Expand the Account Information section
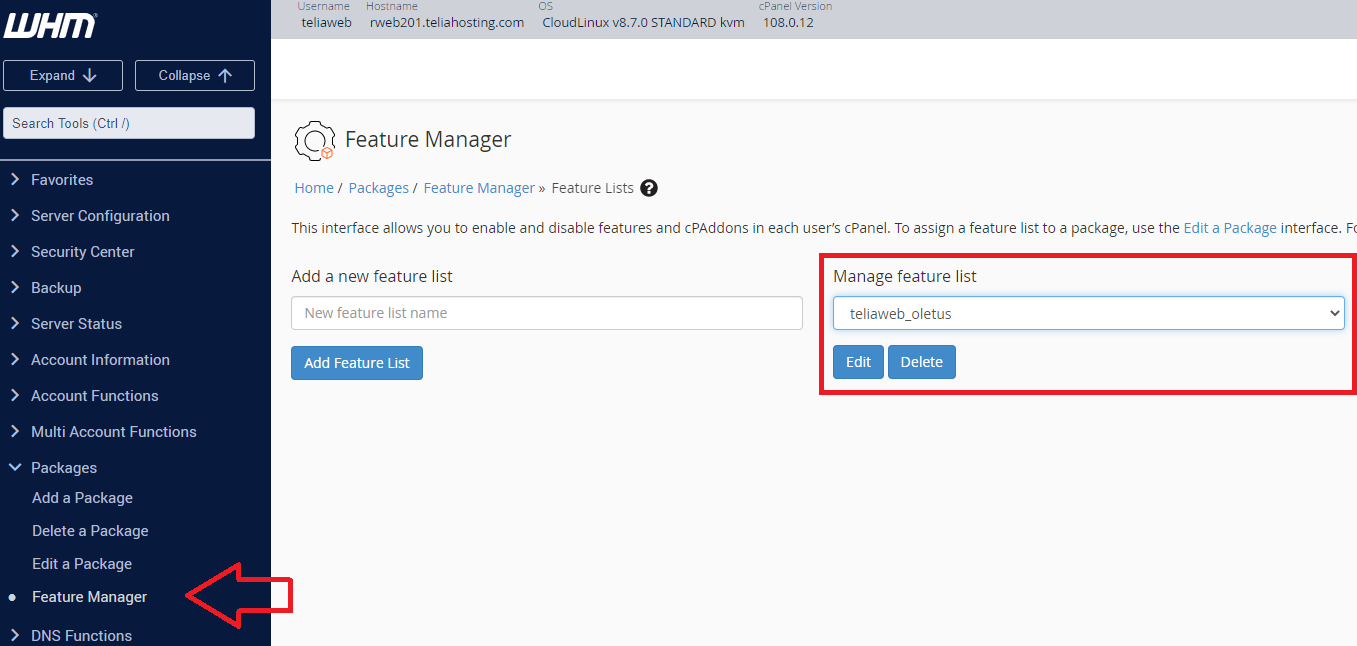1357x646 pixels. point(100,360)
